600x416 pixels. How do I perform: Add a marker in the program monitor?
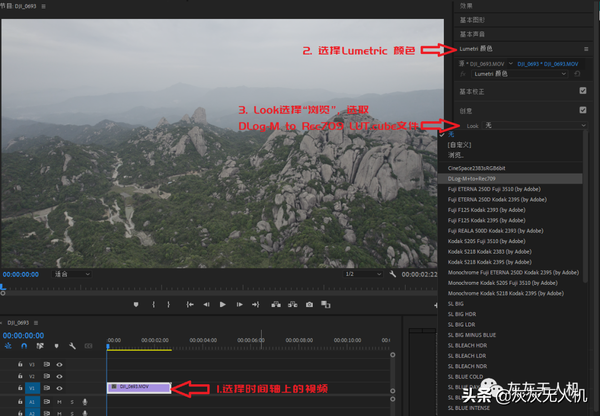click(x=136, y=304)
